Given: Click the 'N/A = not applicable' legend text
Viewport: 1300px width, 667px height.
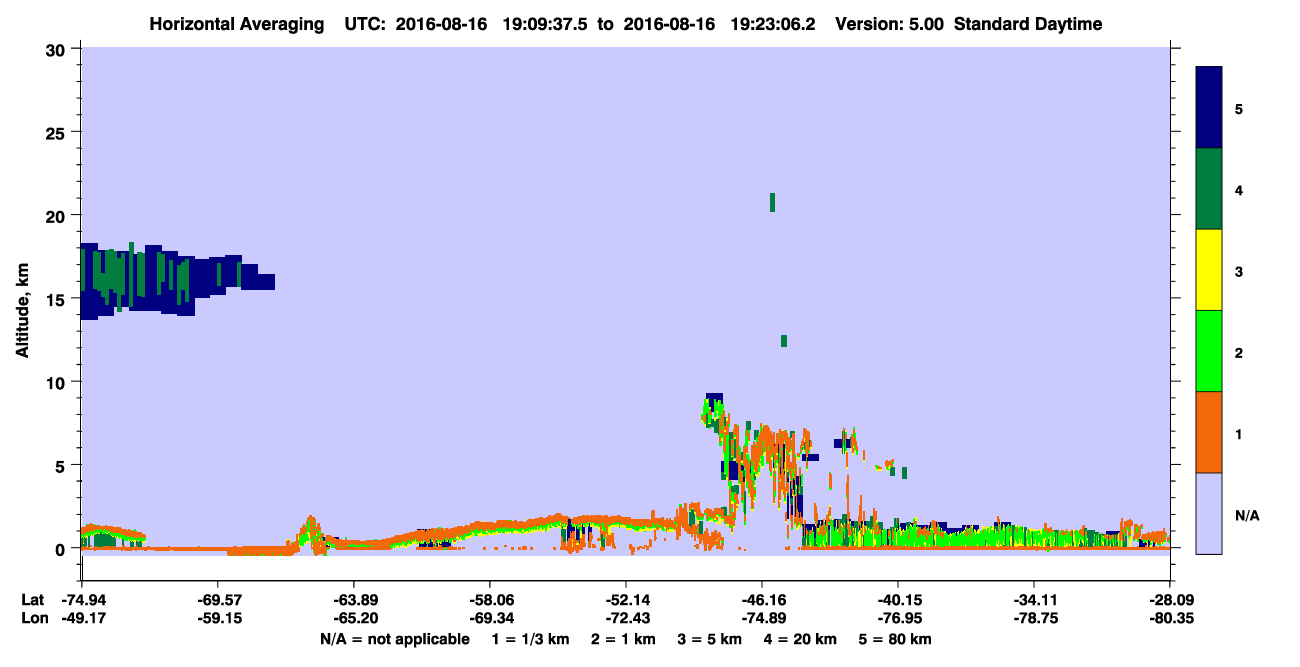Looking at the screenshot, I should point(394,639).
